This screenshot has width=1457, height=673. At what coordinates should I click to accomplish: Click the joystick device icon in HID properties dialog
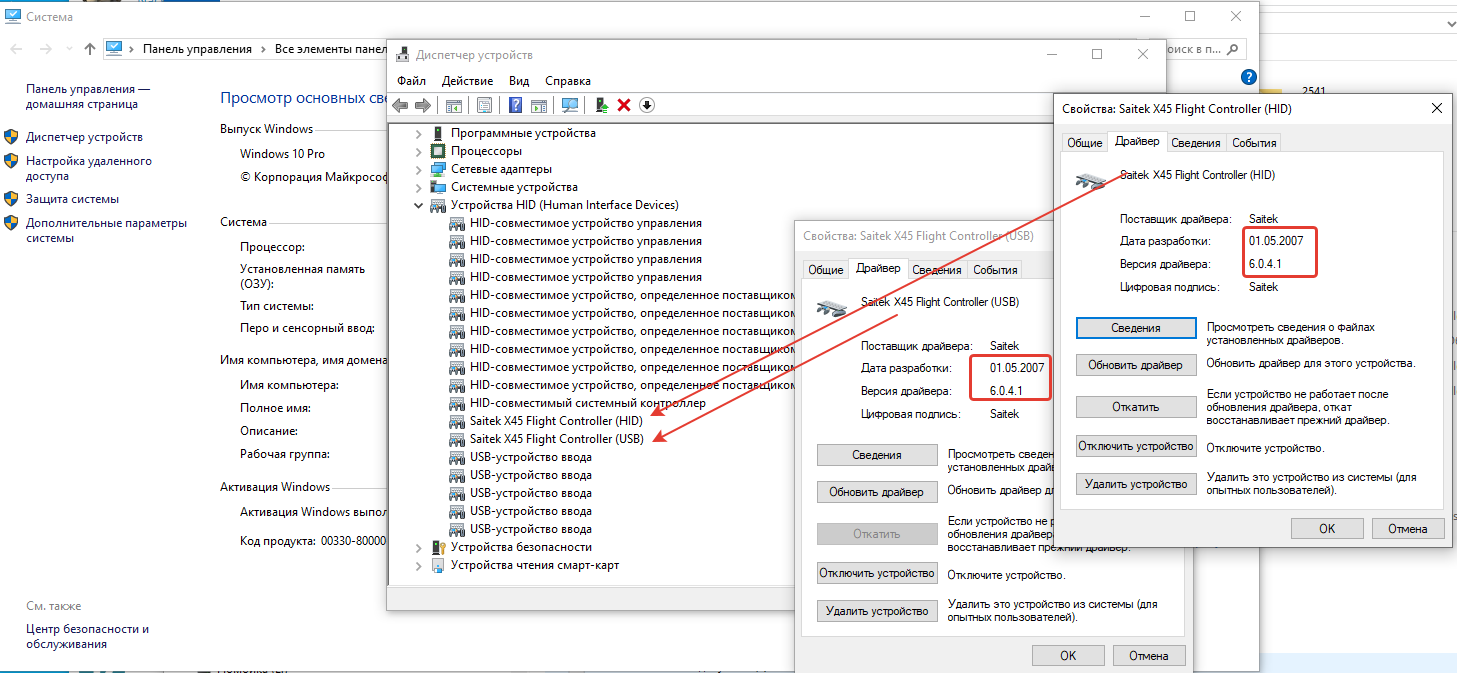(1091, 181)
